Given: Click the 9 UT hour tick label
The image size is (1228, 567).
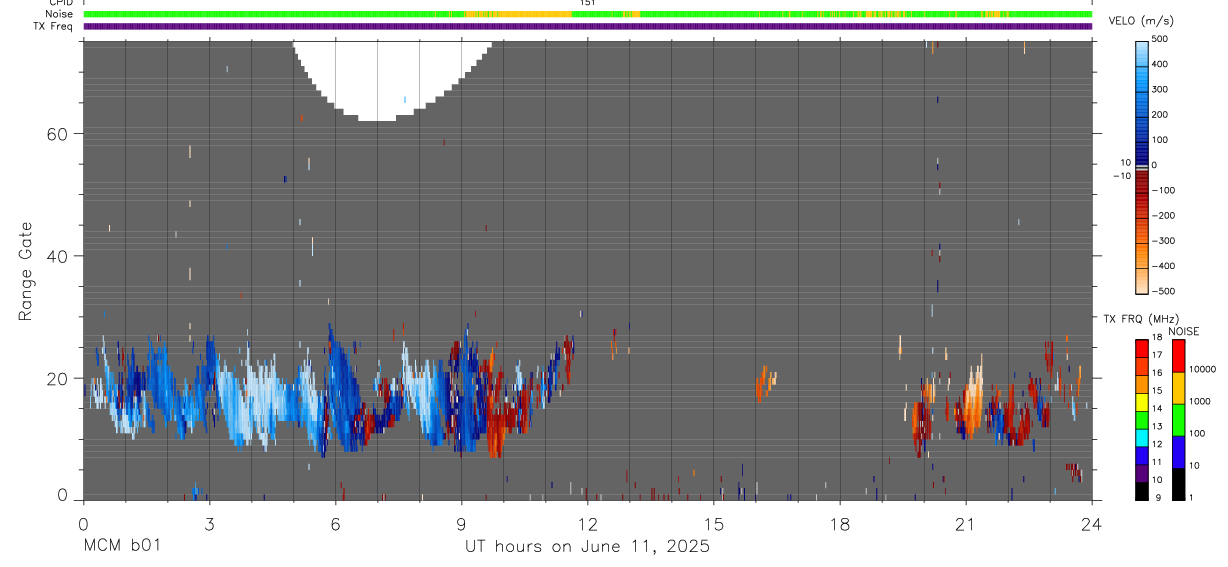Looking at the screenshot, I should pyautogui.click(x=462, y=523).
